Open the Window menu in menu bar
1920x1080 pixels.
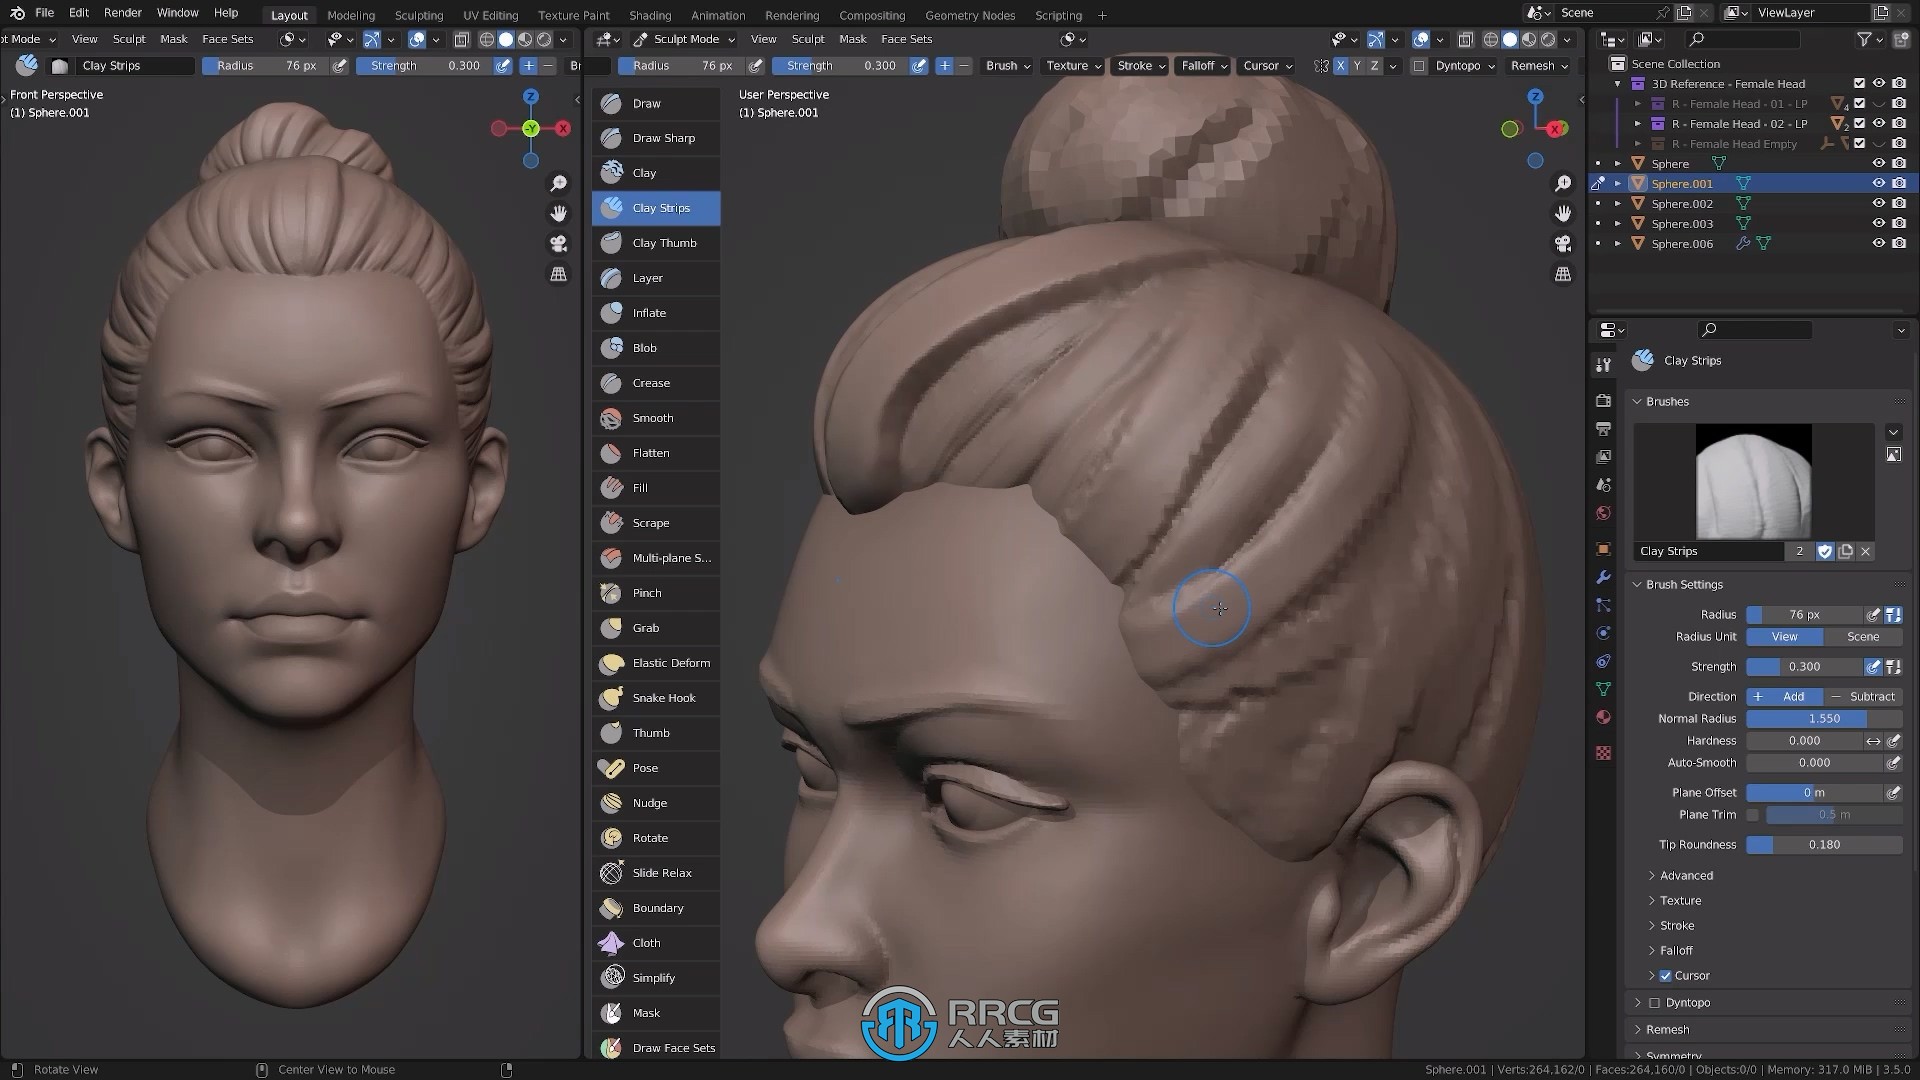pyautogui.click(x=177, y=13)
